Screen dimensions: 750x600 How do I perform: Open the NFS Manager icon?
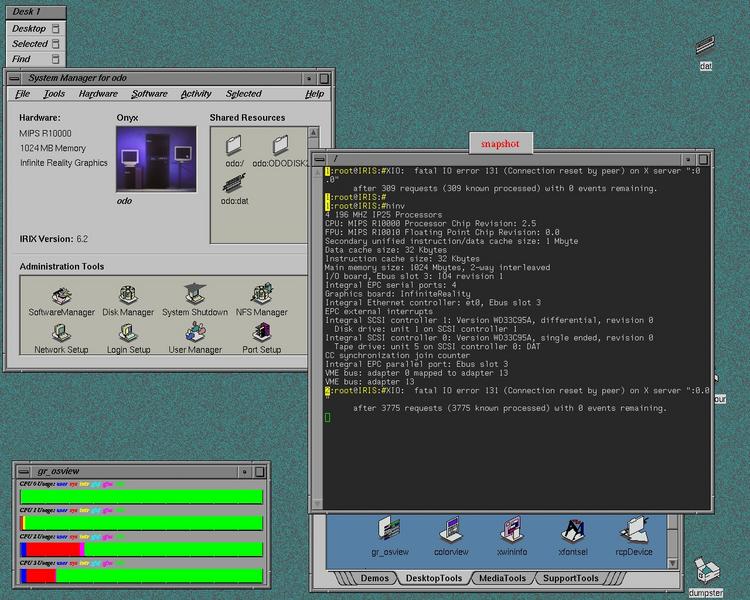pos(261,301)
